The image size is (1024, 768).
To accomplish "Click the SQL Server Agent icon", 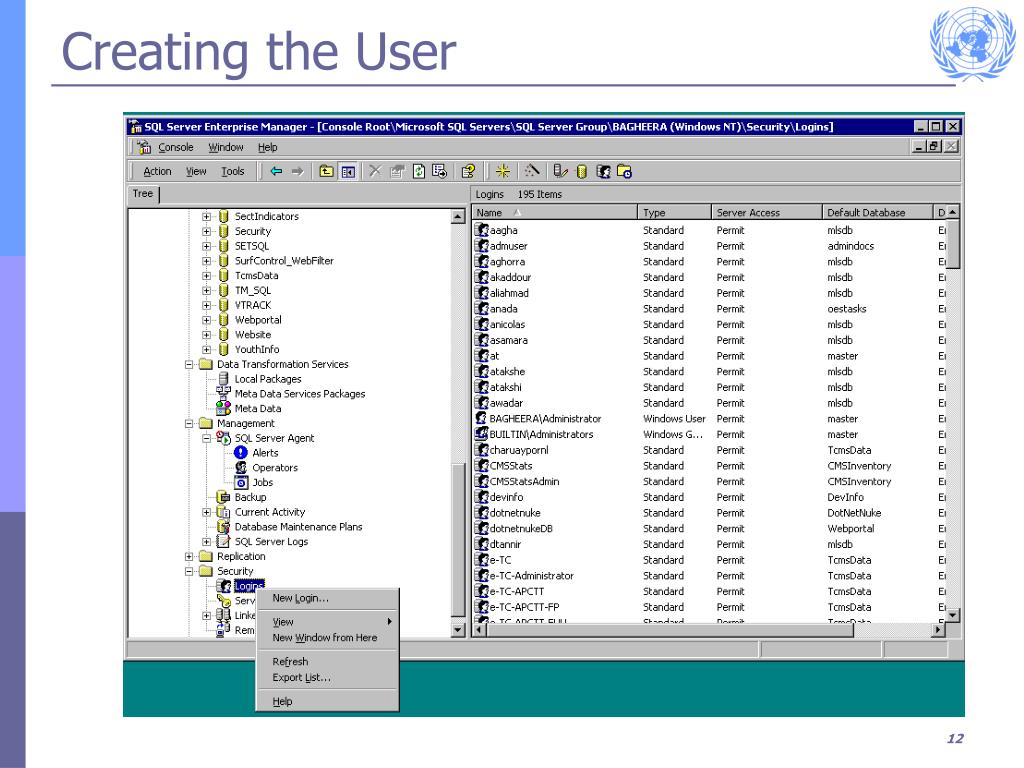I will (x=223, y=438).
